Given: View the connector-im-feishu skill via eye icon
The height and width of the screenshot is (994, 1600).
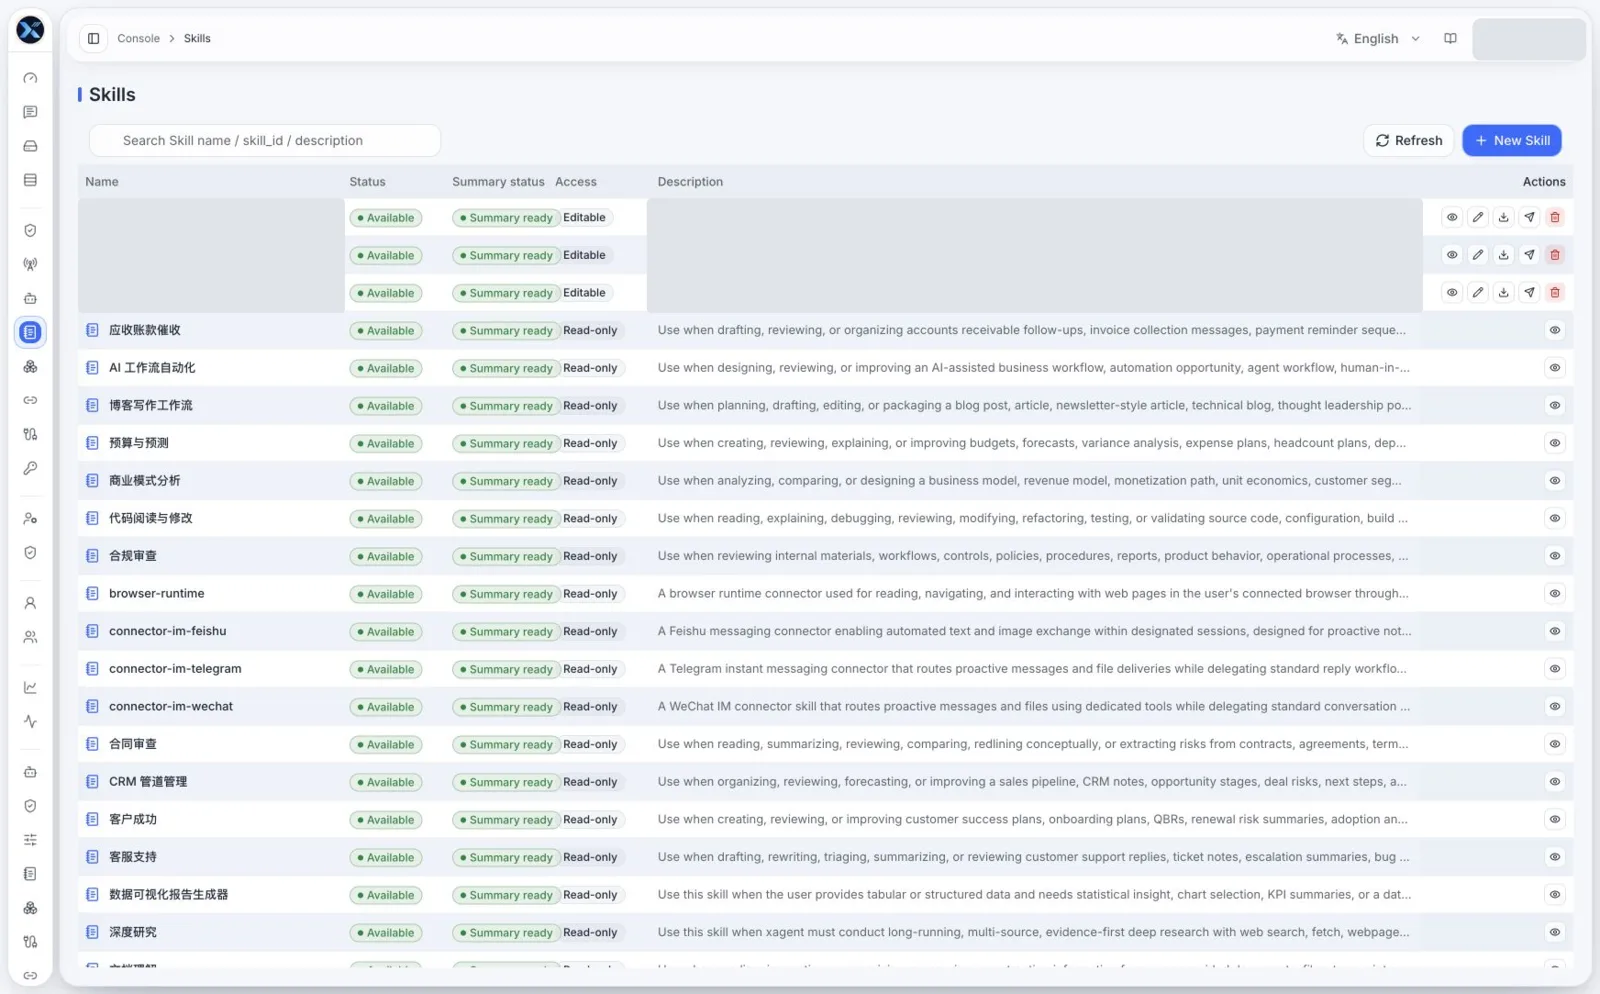Looking at the screenshot, I should click(x=1554, y=631).
